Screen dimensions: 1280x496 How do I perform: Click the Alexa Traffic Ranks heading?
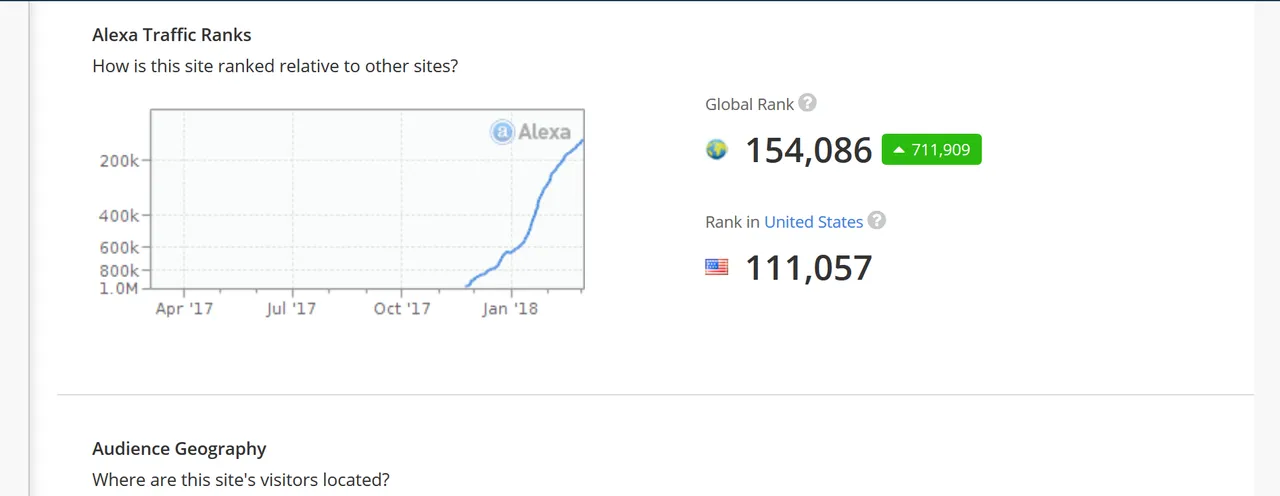(x=172, y=35)
